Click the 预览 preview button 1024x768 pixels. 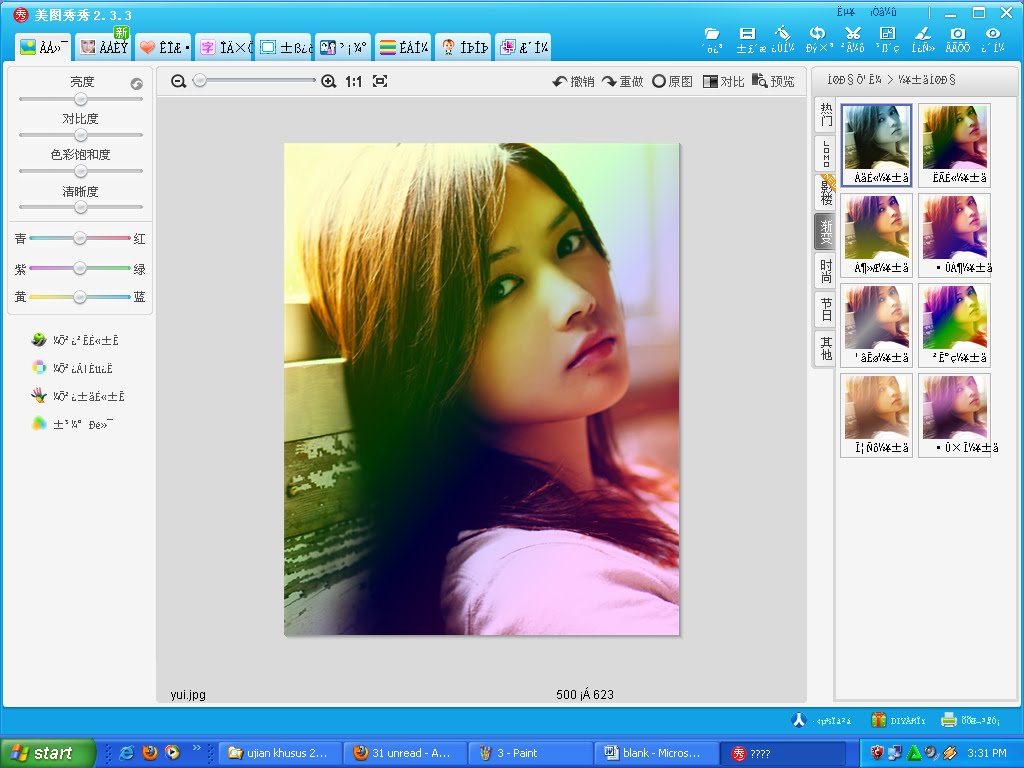point(773,81)
